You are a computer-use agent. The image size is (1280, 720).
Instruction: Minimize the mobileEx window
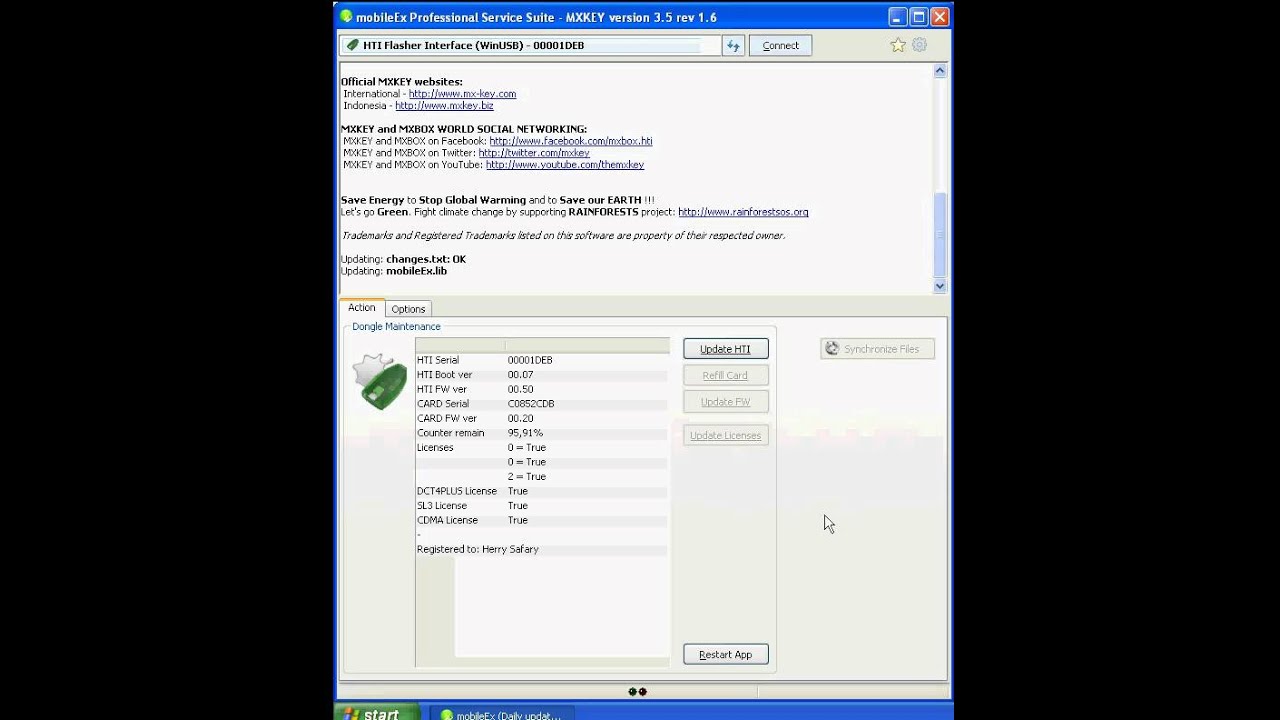click(x=897, y=17)
